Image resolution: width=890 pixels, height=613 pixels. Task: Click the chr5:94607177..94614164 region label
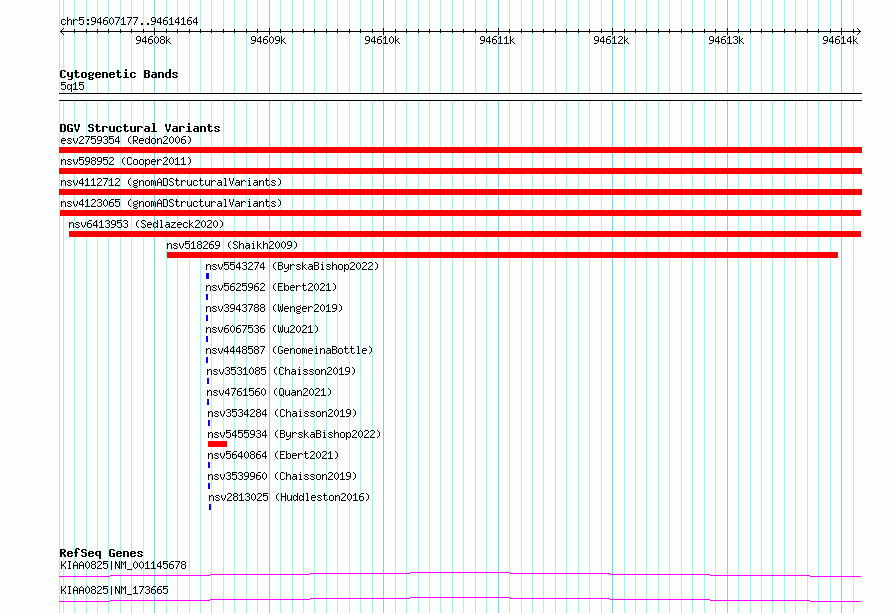pos(129,22)
